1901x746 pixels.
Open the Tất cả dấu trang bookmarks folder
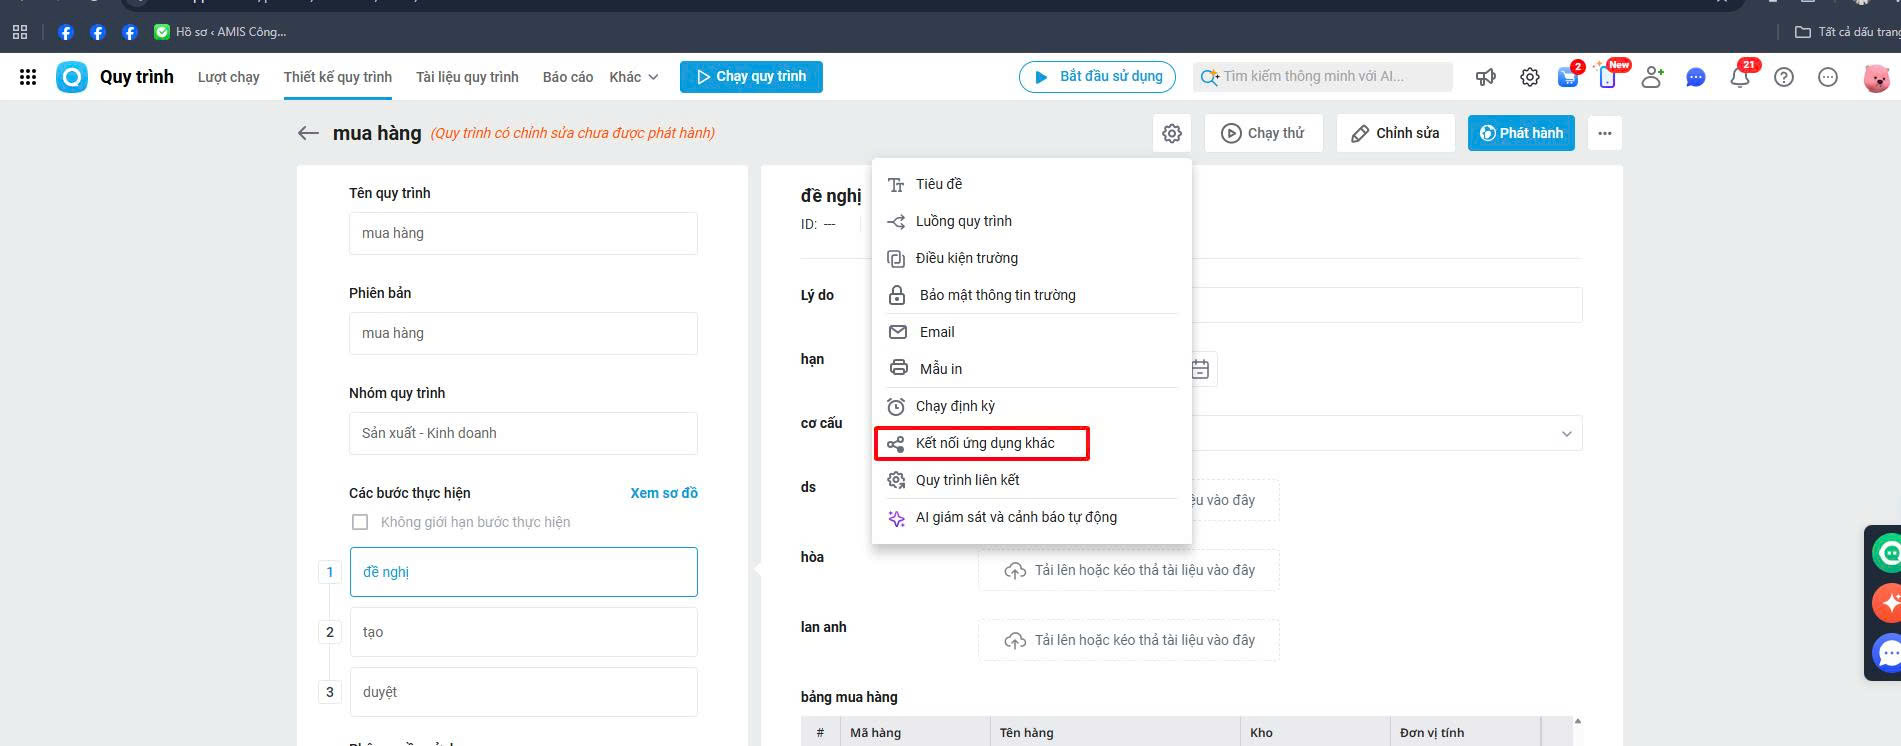tap(1846, 32)
